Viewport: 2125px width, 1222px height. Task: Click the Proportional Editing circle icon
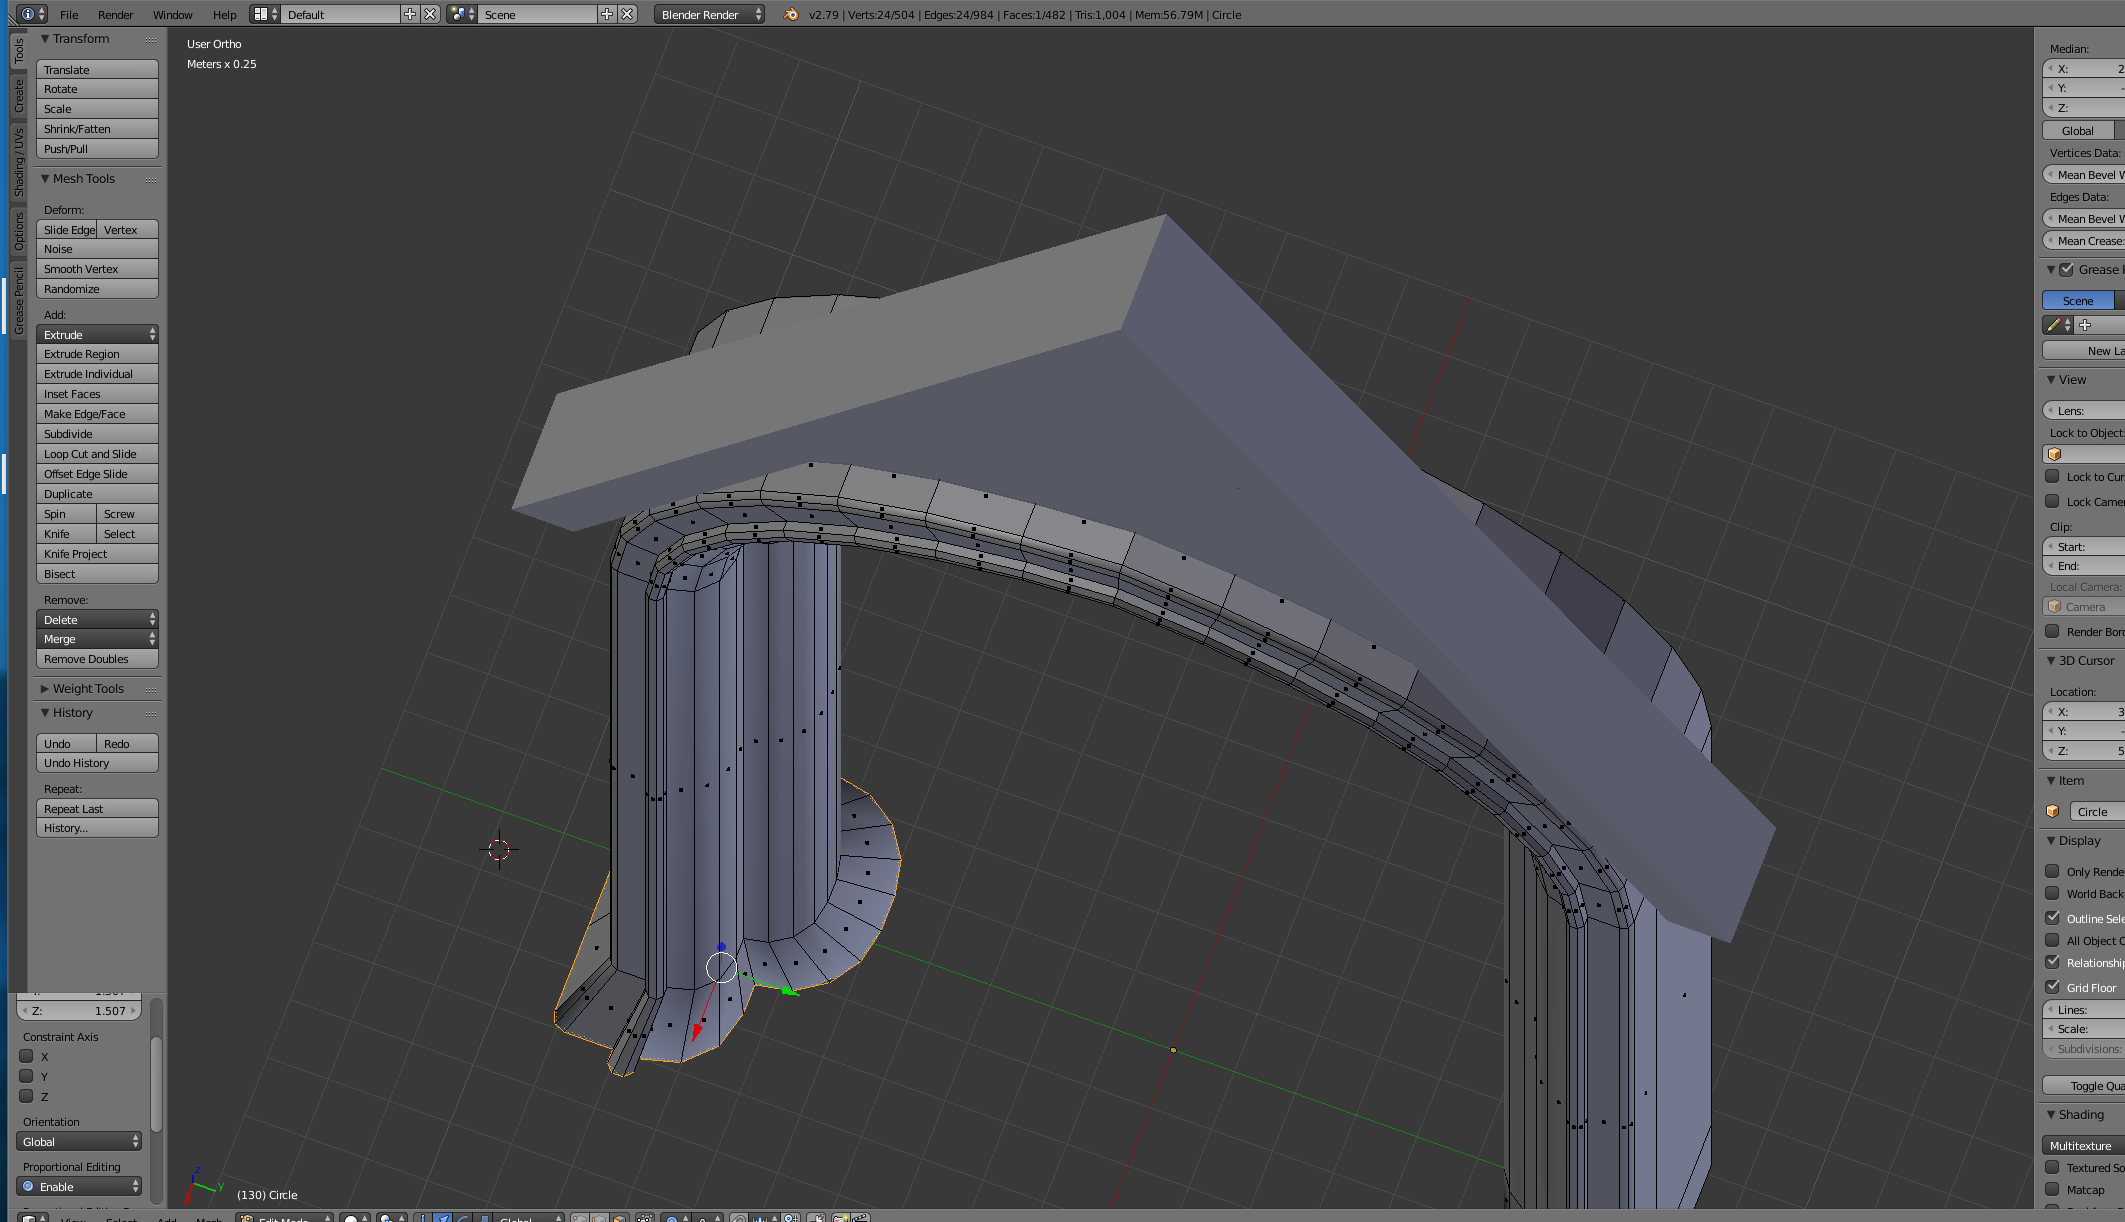28,1187
